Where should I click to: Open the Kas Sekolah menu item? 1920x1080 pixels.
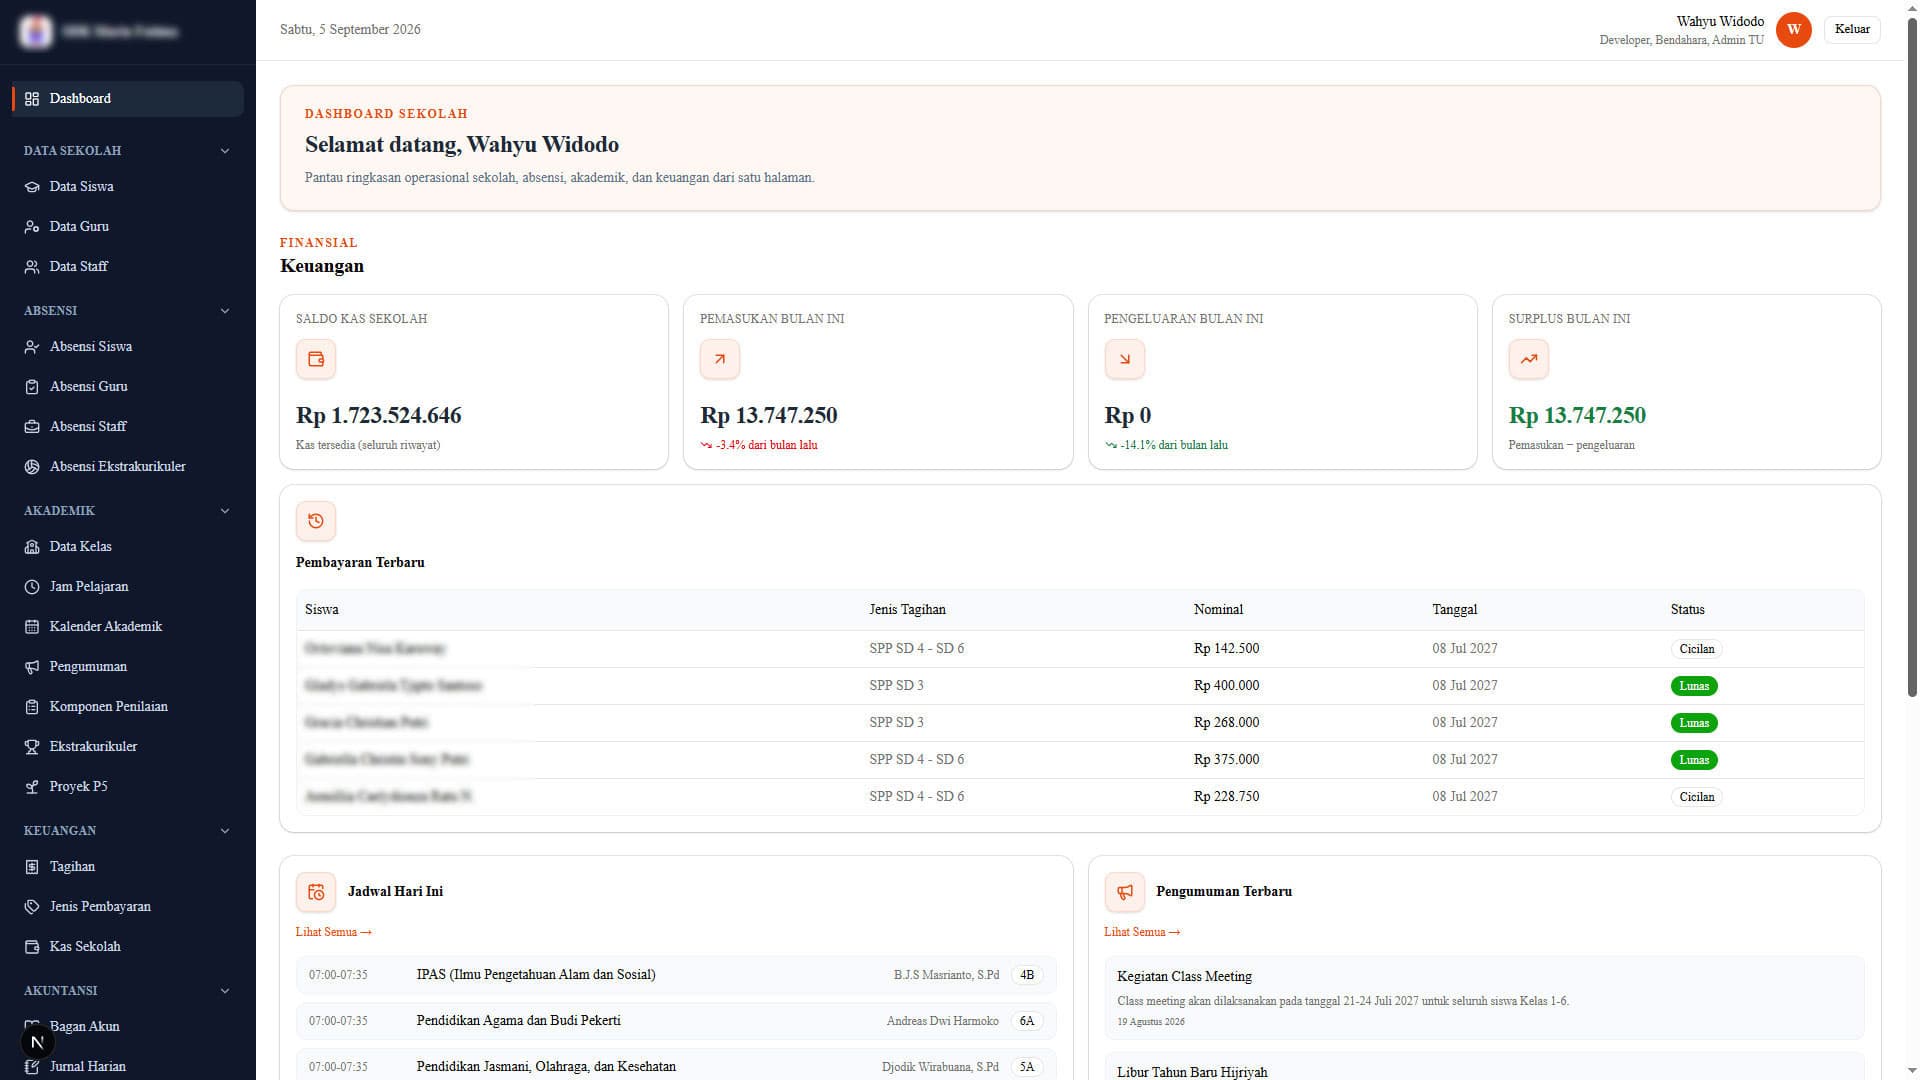(128, 947)
